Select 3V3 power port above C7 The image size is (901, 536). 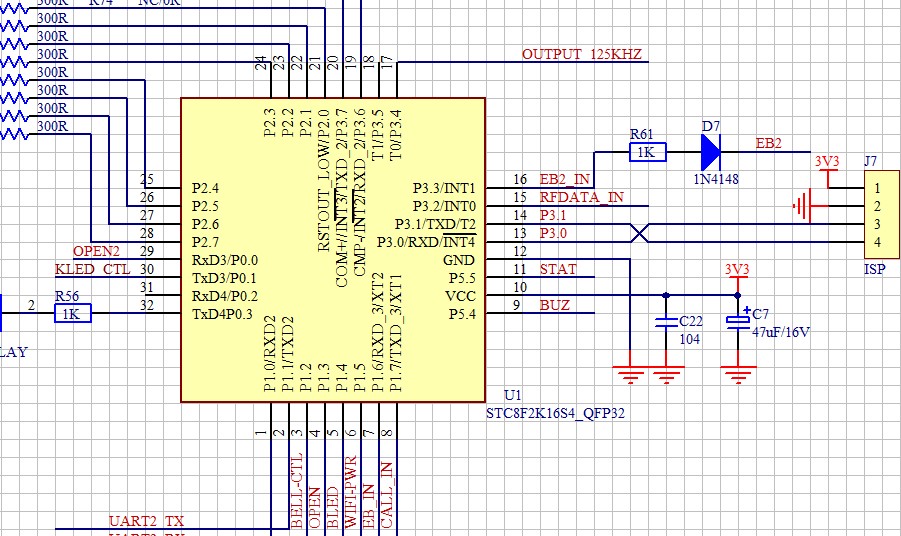(x=737, y=274)
